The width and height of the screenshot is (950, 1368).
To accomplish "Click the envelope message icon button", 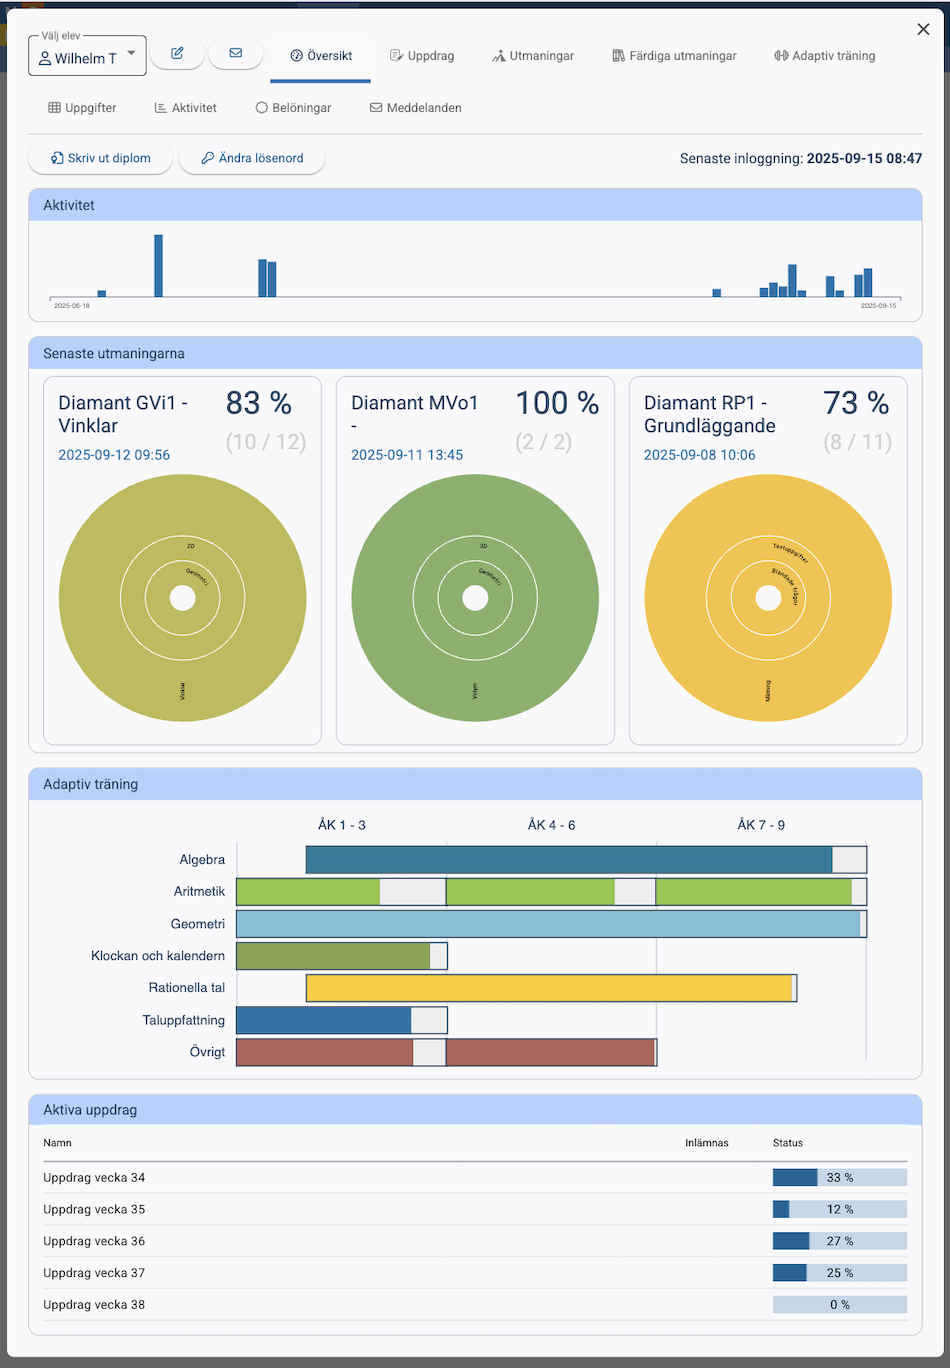I will [236, 54].
